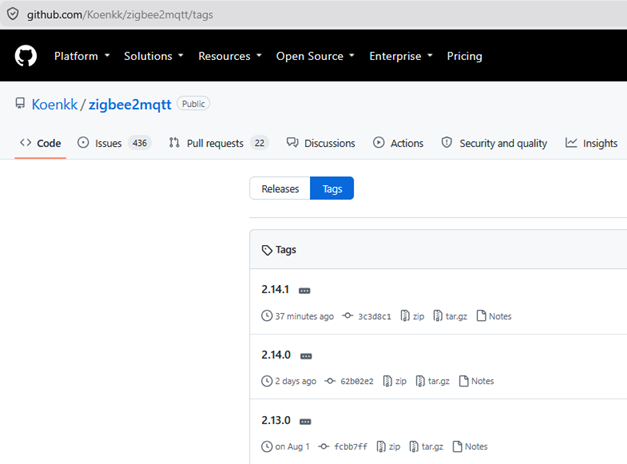Open tag 2.14.1
The height and width of the screenshot is (464, 627).
coord(275,289)
